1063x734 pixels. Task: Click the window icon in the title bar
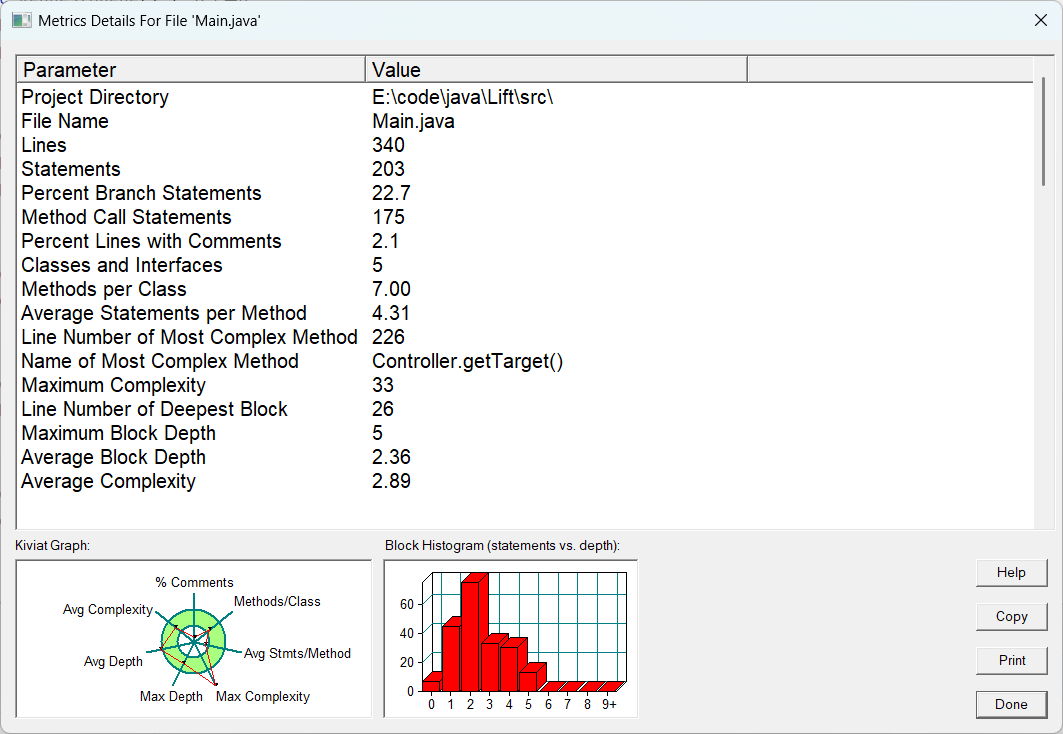click(x=21, y=20)
